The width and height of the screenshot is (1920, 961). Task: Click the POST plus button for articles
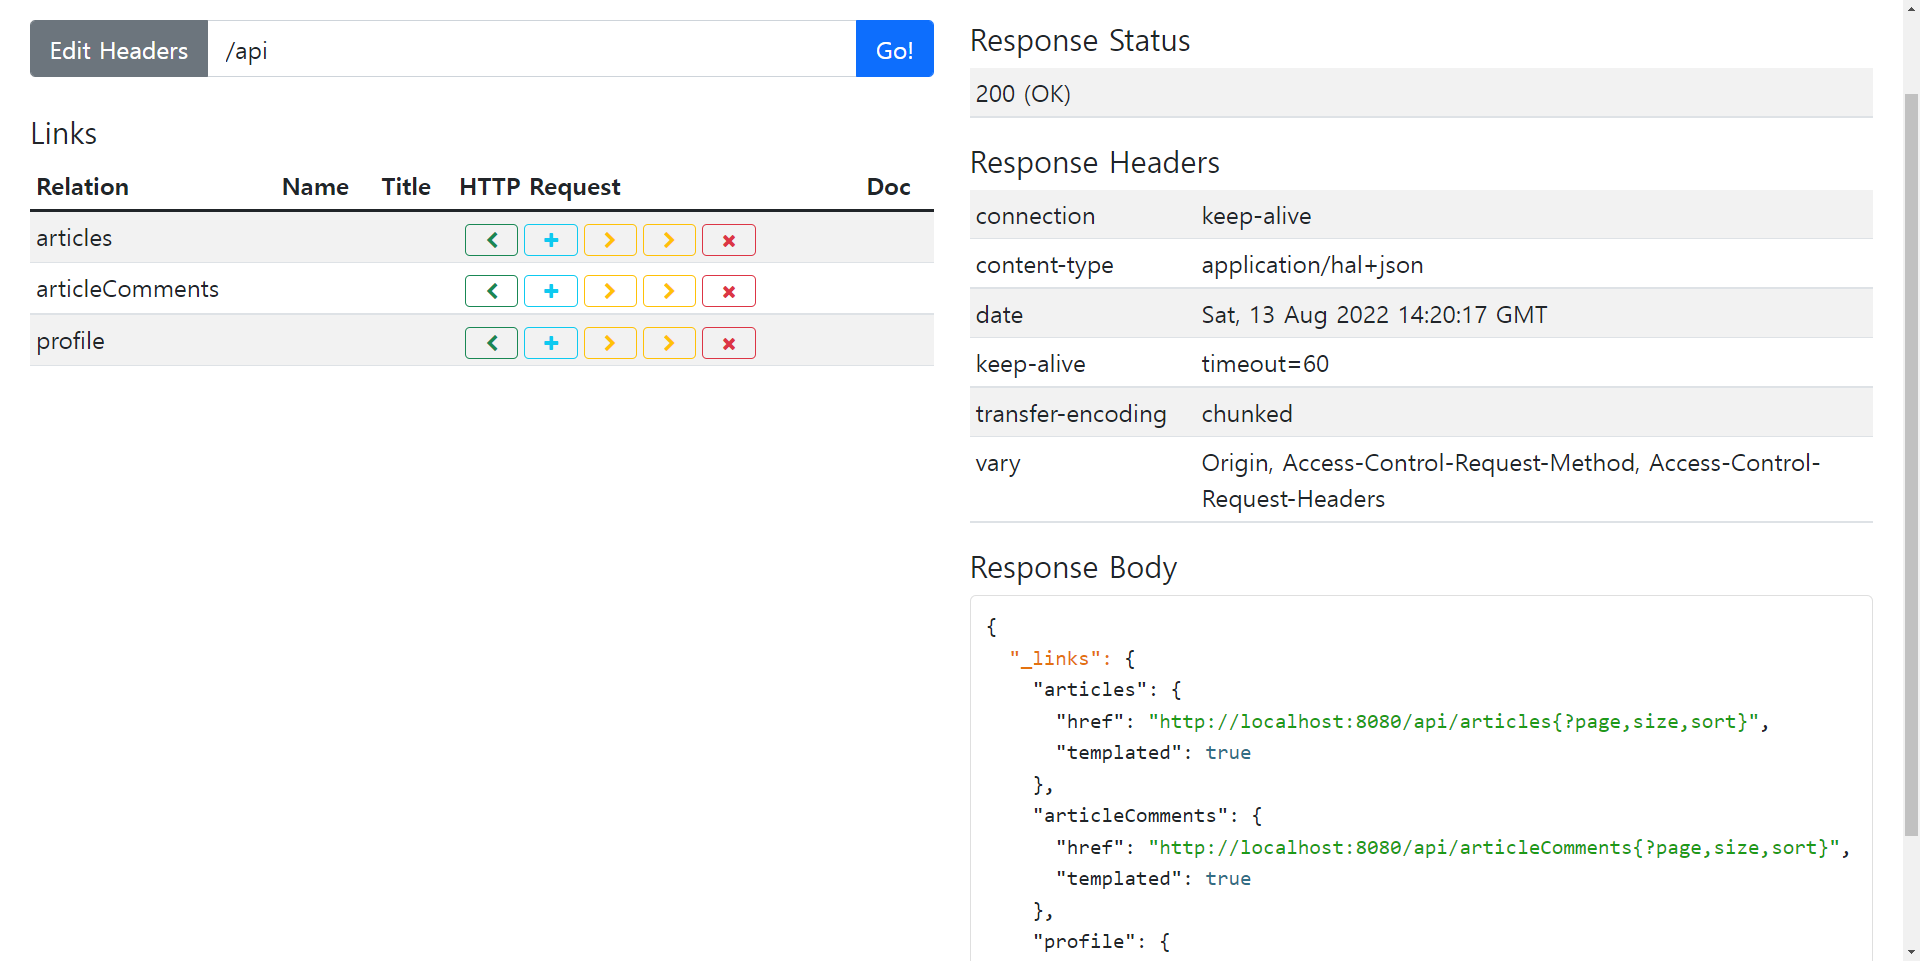coord(551,240)
